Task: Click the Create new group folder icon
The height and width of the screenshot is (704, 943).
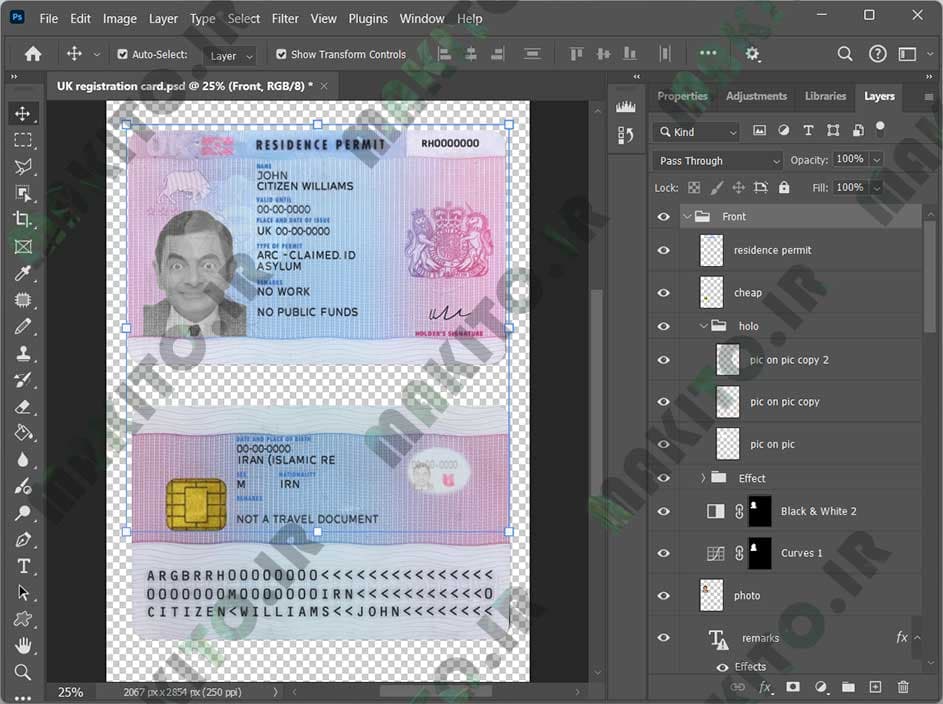Action: tap(848, 687)
